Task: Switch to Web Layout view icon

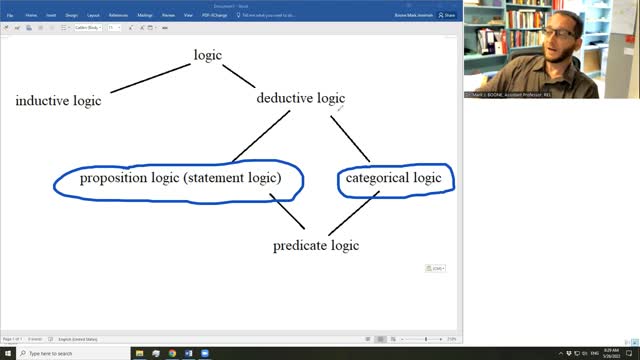Action: [393, 339]
